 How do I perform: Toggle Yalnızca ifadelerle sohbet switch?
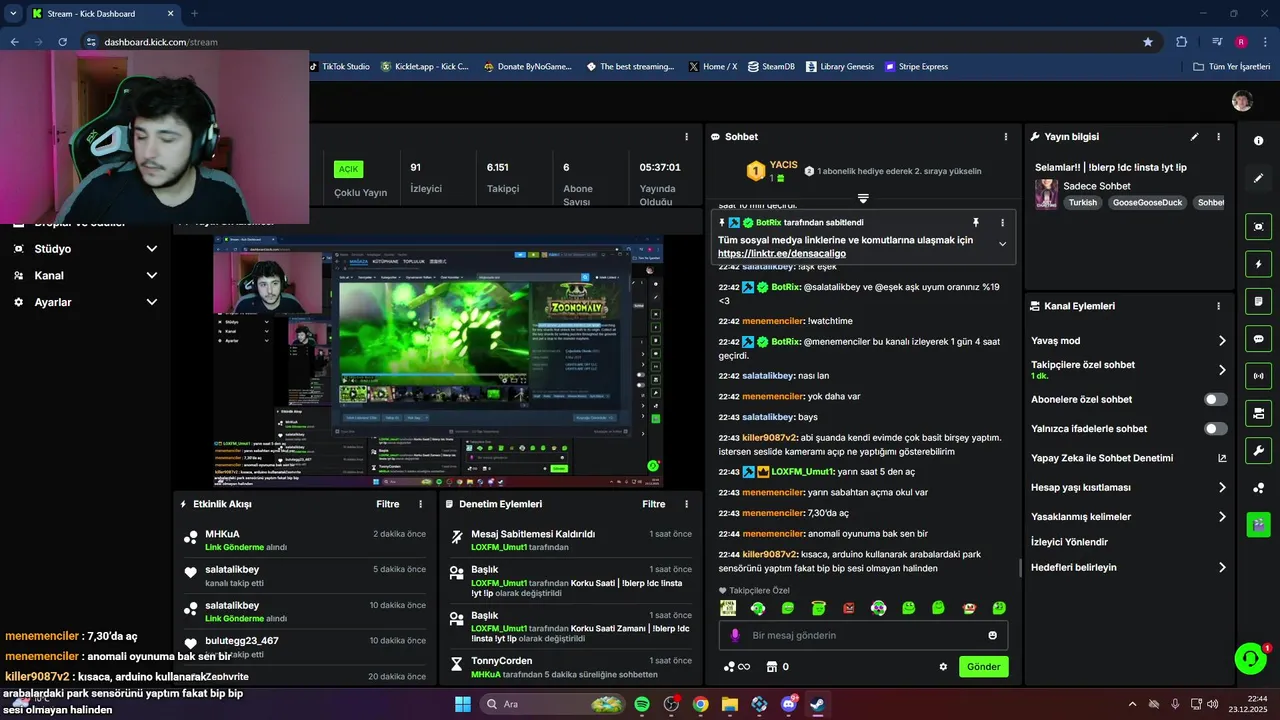pos(1215,429)
